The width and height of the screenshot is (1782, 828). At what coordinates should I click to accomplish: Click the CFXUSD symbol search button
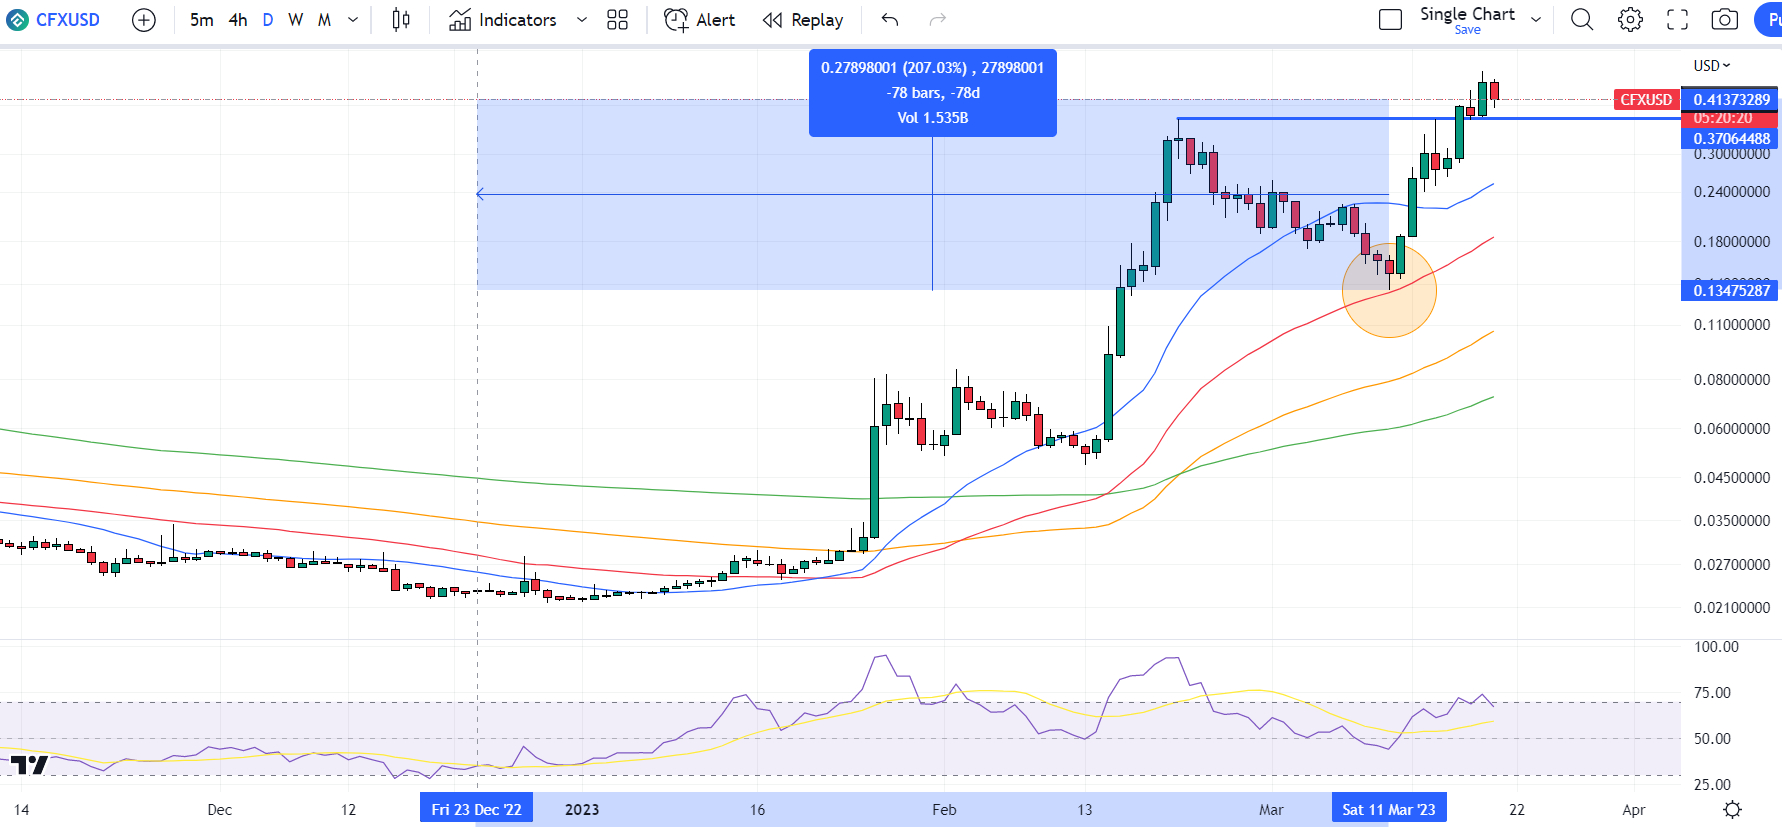coord(54,20)
